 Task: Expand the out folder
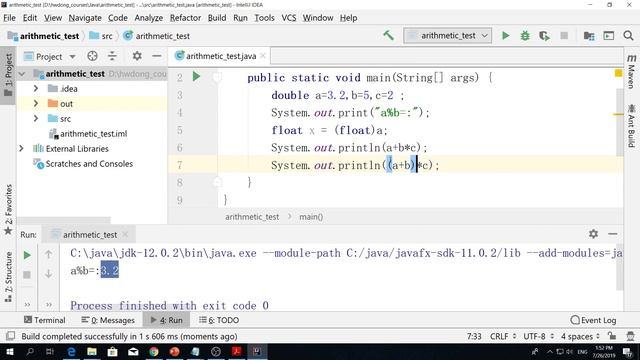click(x=36, y=104)
